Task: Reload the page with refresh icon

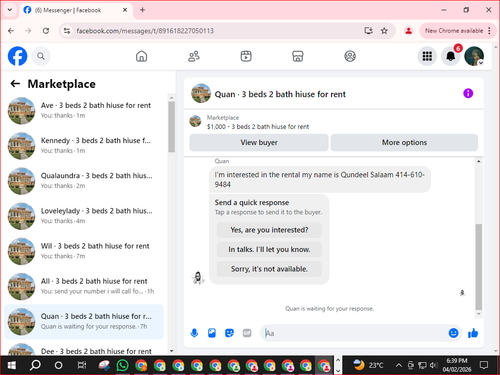Action: (46, 31)
